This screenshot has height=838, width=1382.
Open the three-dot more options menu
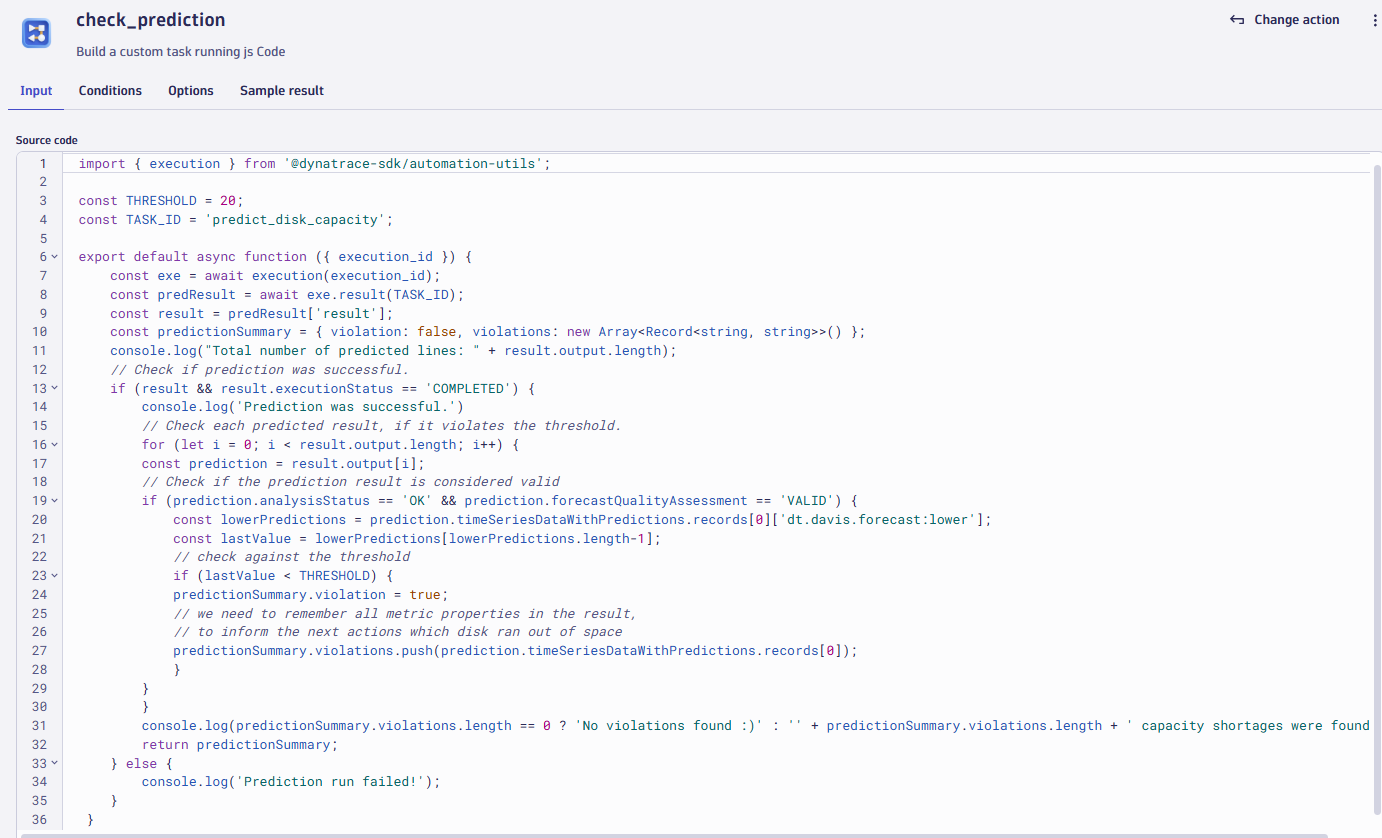[x=1374, y=20]
